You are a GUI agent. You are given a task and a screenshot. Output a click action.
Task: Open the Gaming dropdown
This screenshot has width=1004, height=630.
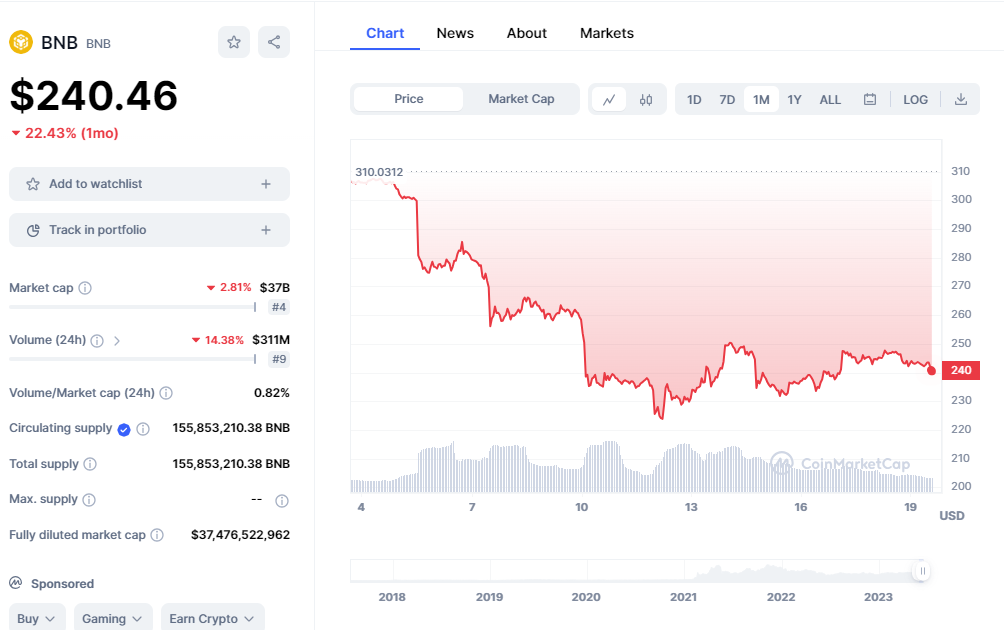point(113,618)
